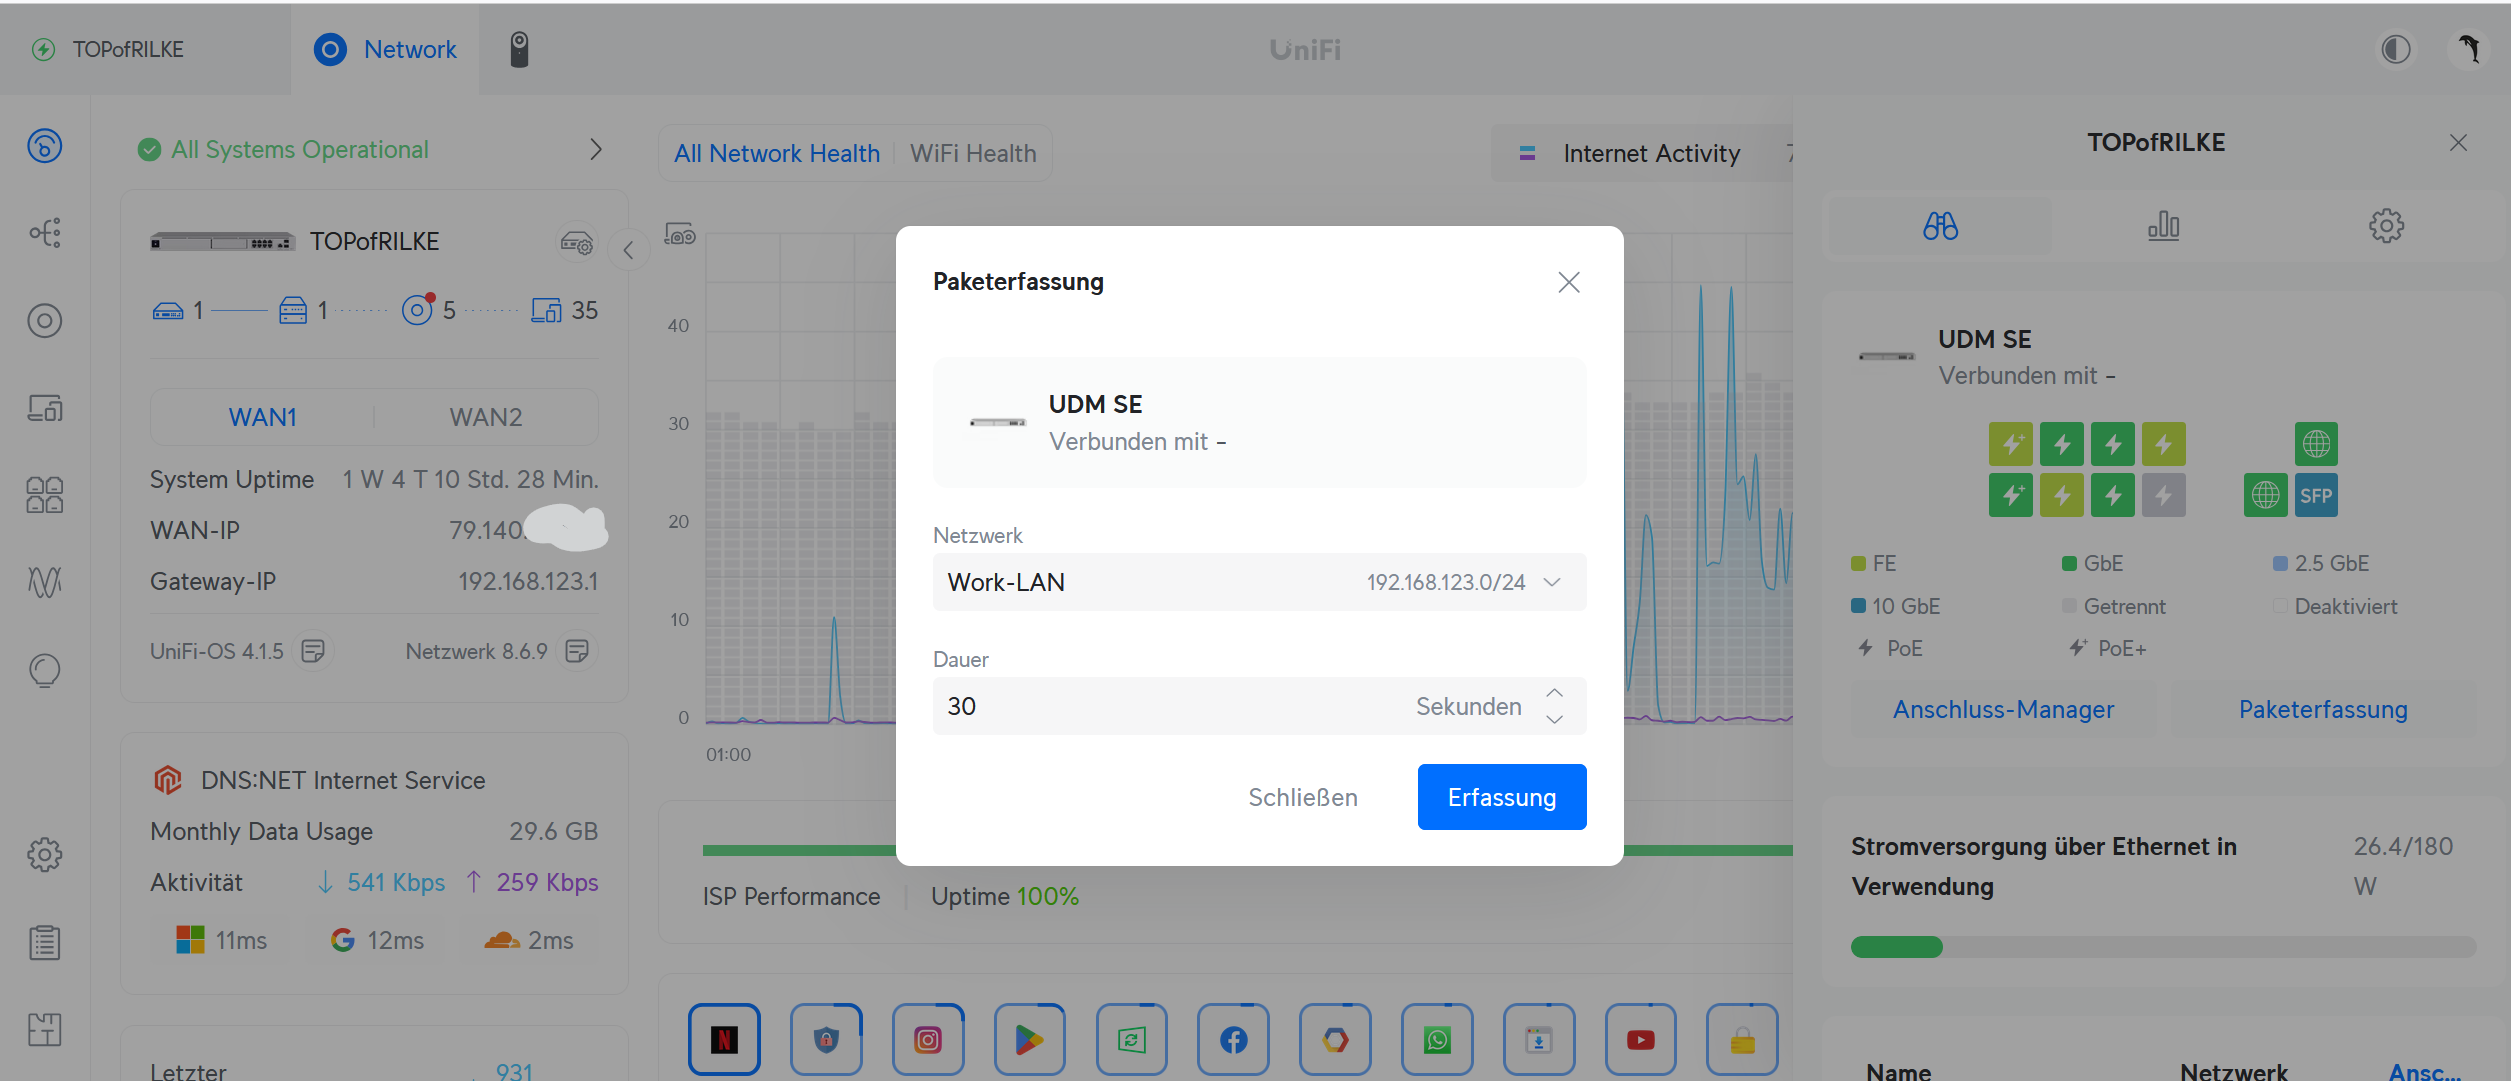Select the WAN2 tab
The image size is (2511, 1081).
[486, 417]
